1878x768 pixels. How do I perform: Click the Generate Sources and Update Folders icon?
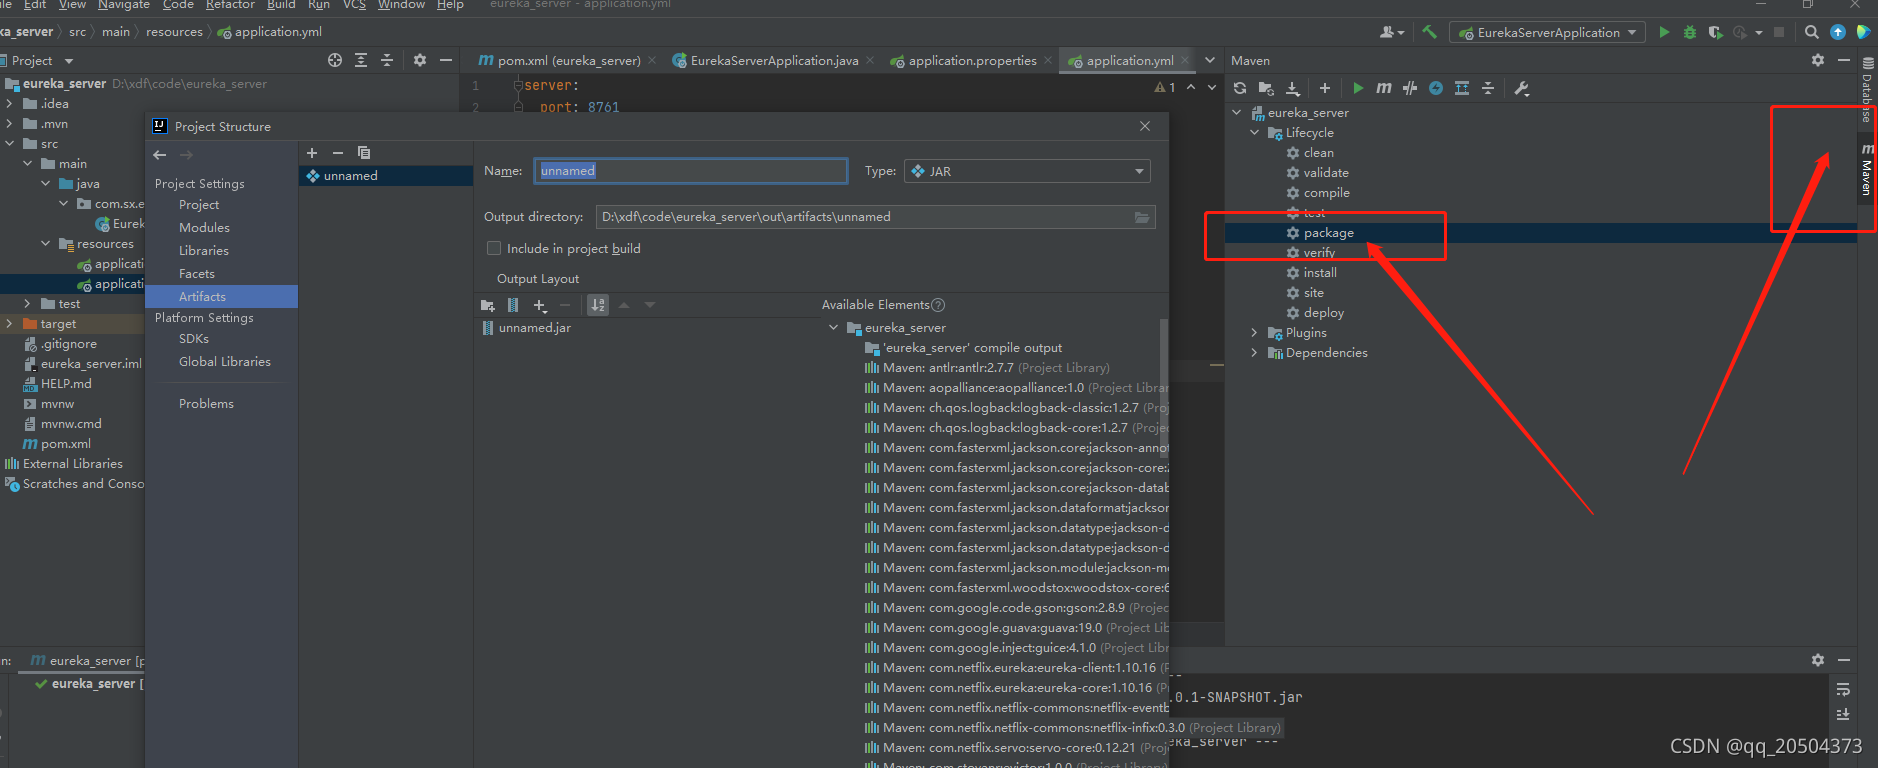coord(1266,88)
